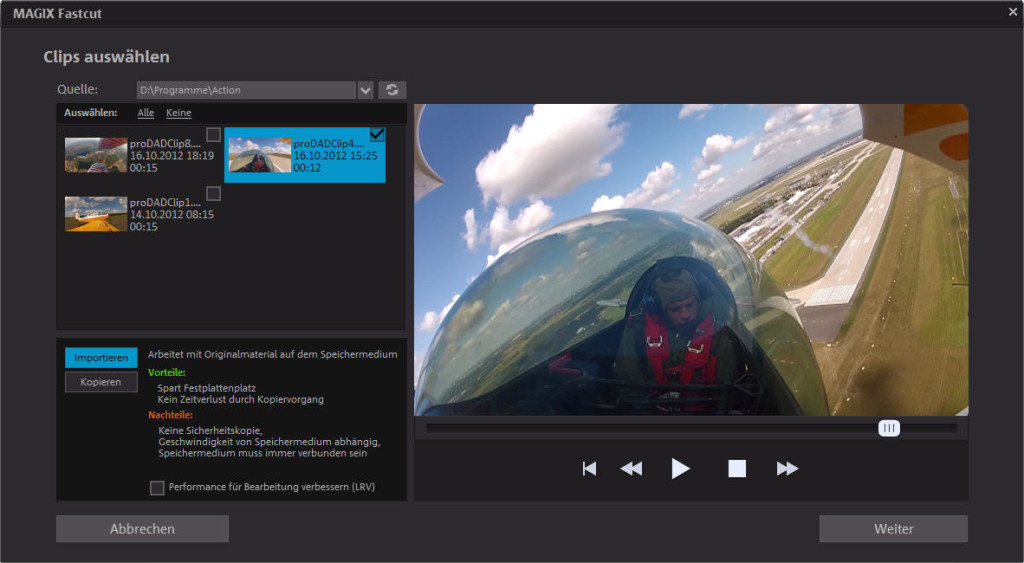Viewport: 1024px width, 563px height.
Task: Choose the Importieren mode button
Action: click(101, 358)
